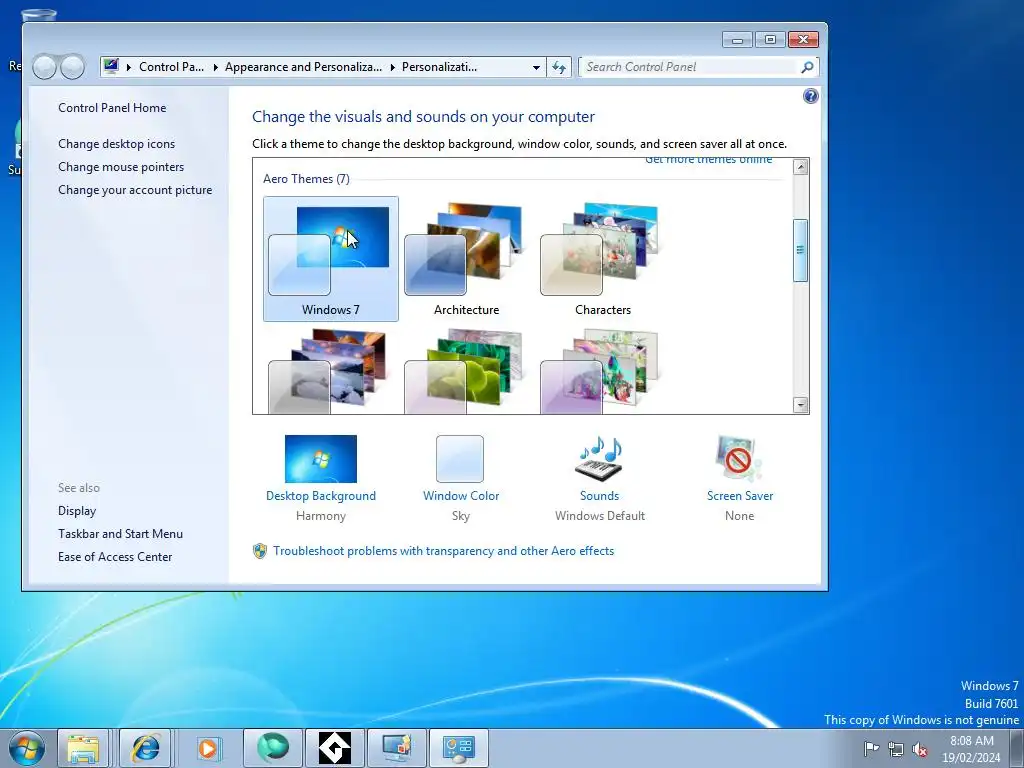Click the Back navigation button
This screenshot has height=768, width=1024.
tap(44, 67)
